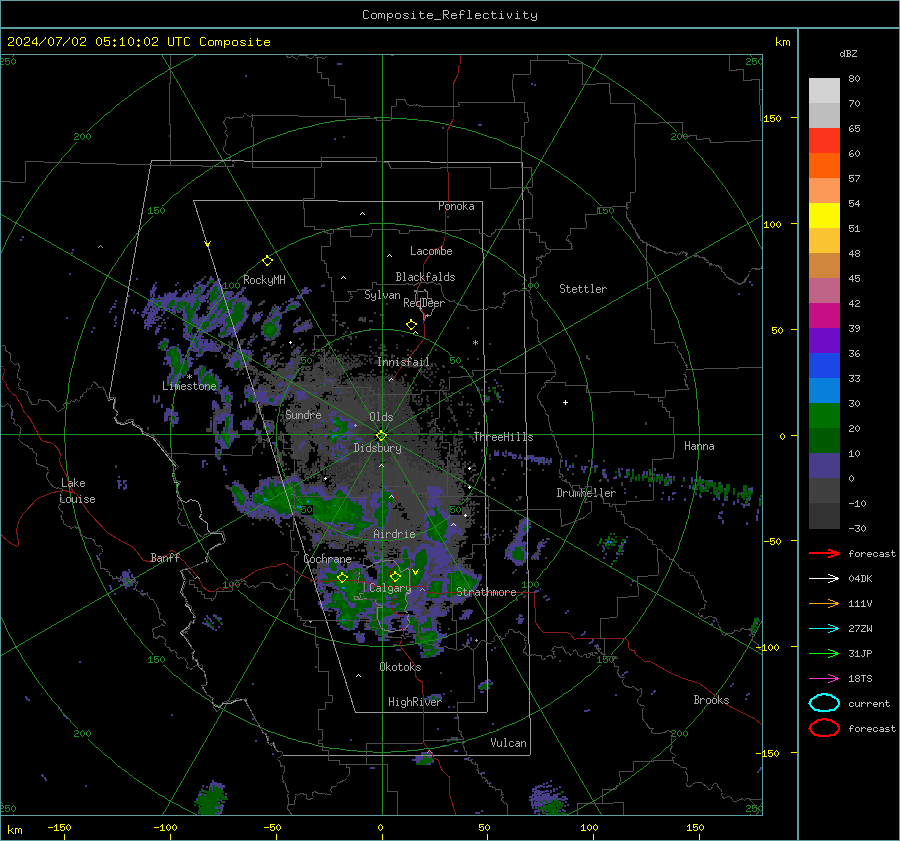This screenshot has width=900, height=841.
Task: Click the Airdrie city label
Action: pyautogui.click(x=394, y=534)
